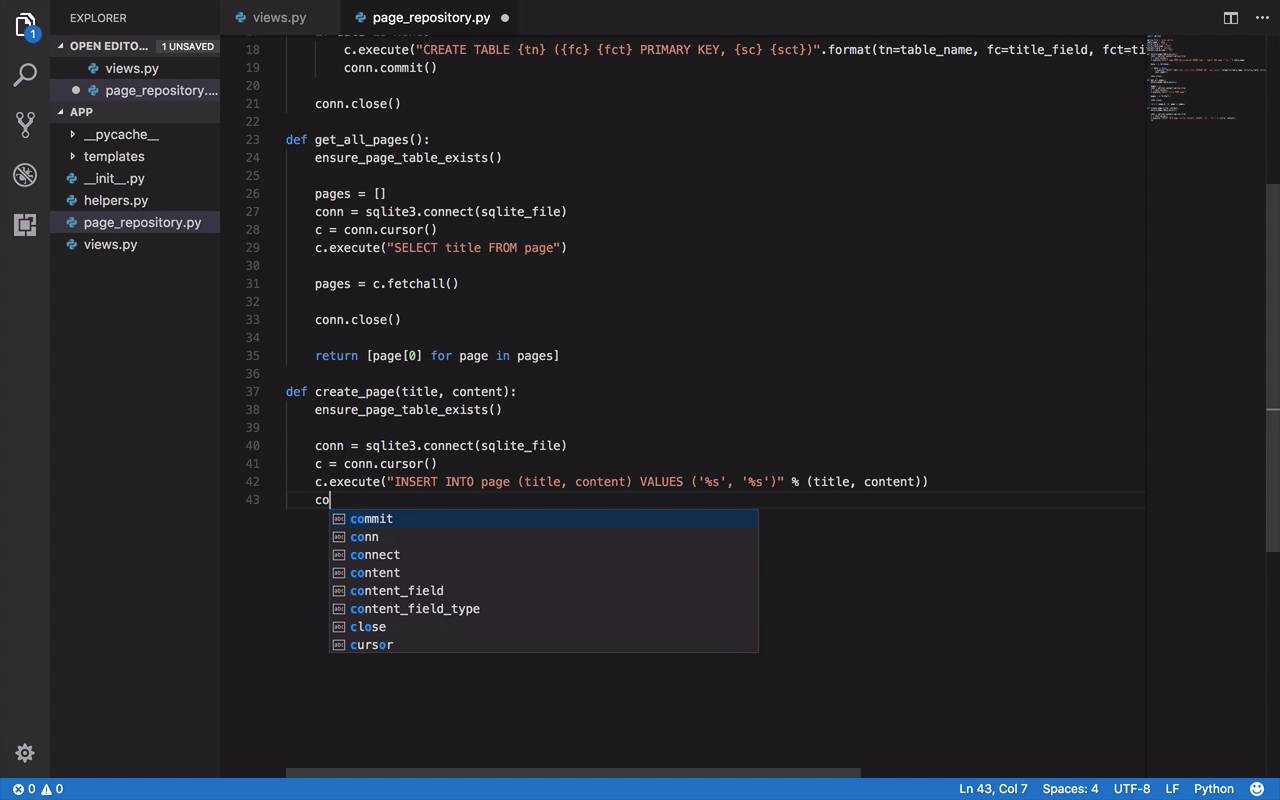Choose the cursor autocomplete suggestion

pos(544,645)
